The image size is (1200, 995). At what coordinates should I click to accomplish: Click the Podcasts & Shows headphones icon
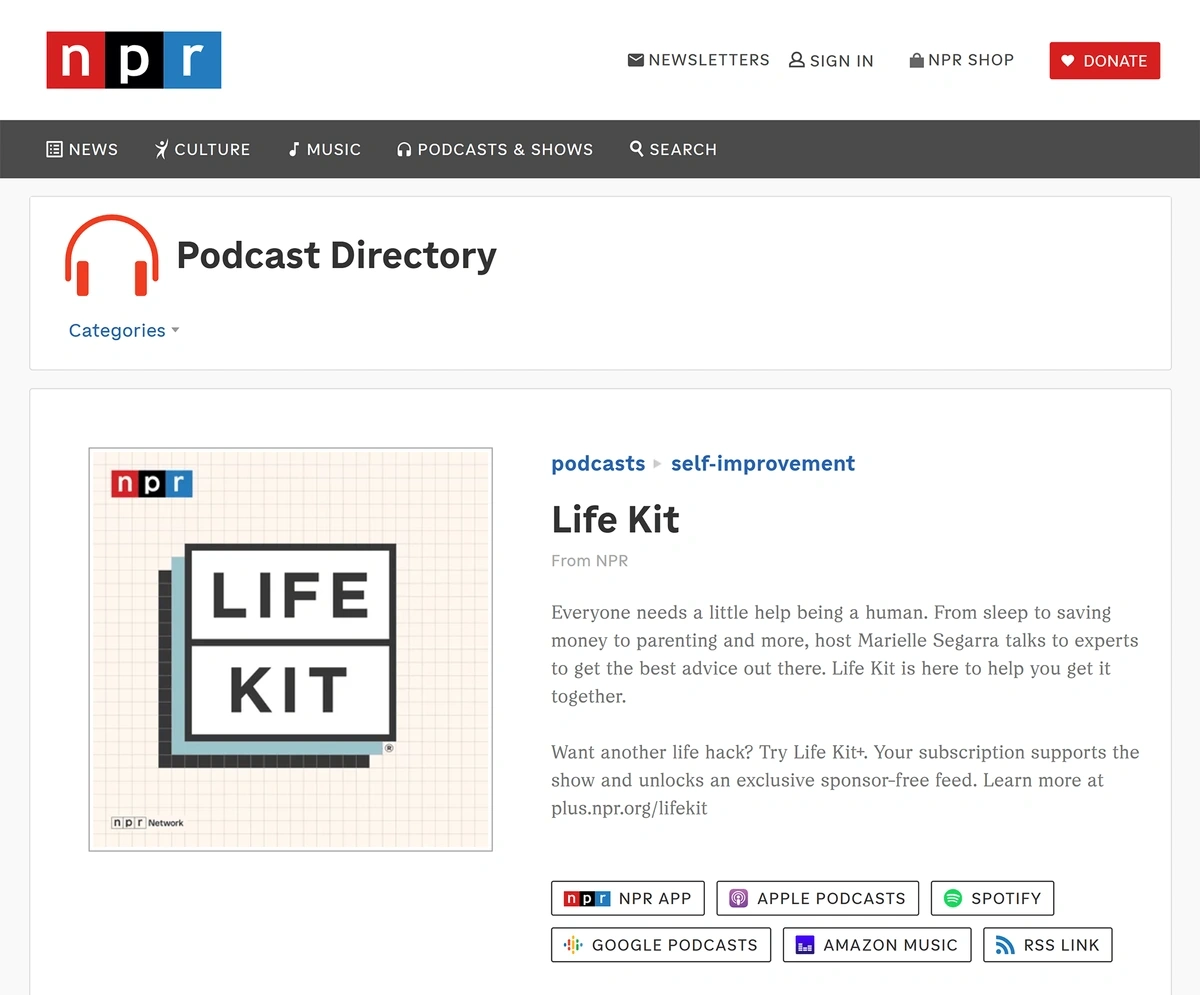(404, 149)
